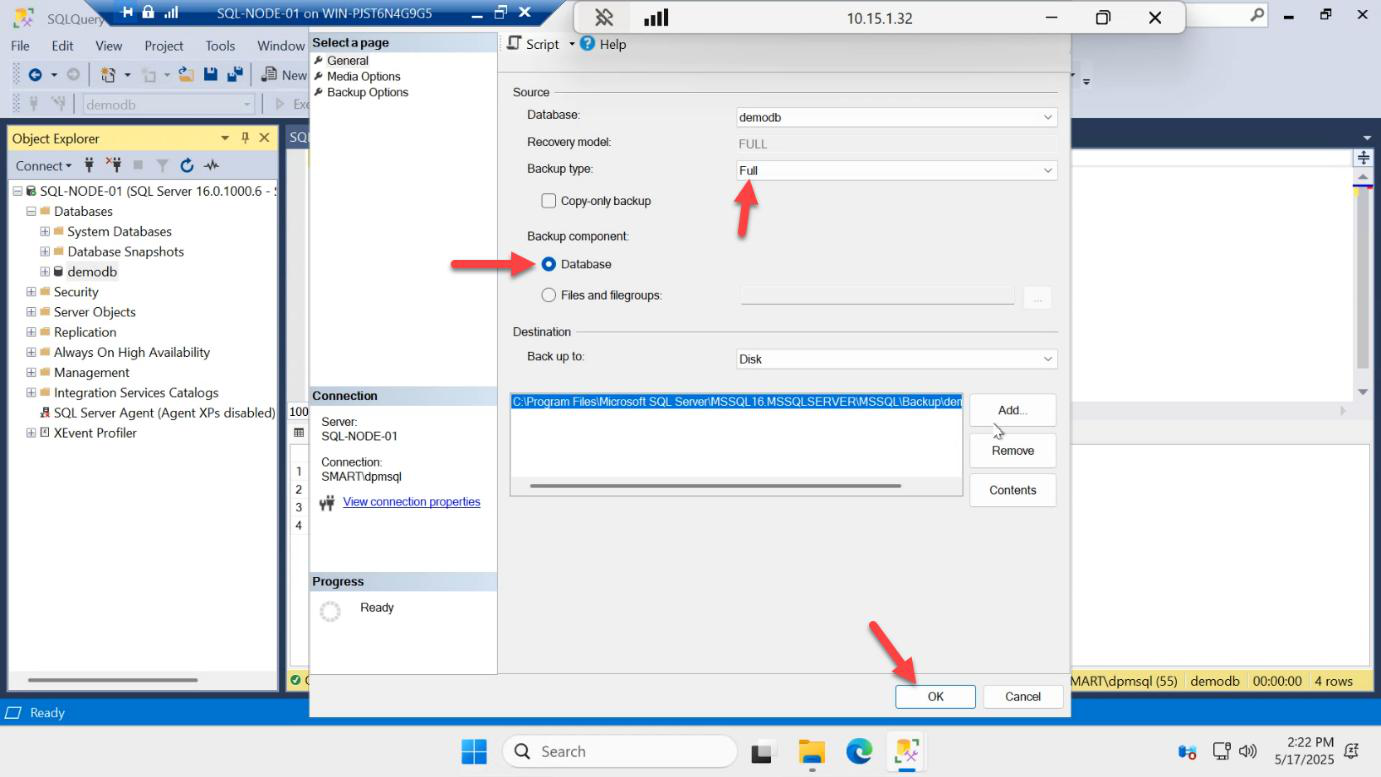
Task: Open the Database dropdown showing demodb
Action: [x=896, y=117]
